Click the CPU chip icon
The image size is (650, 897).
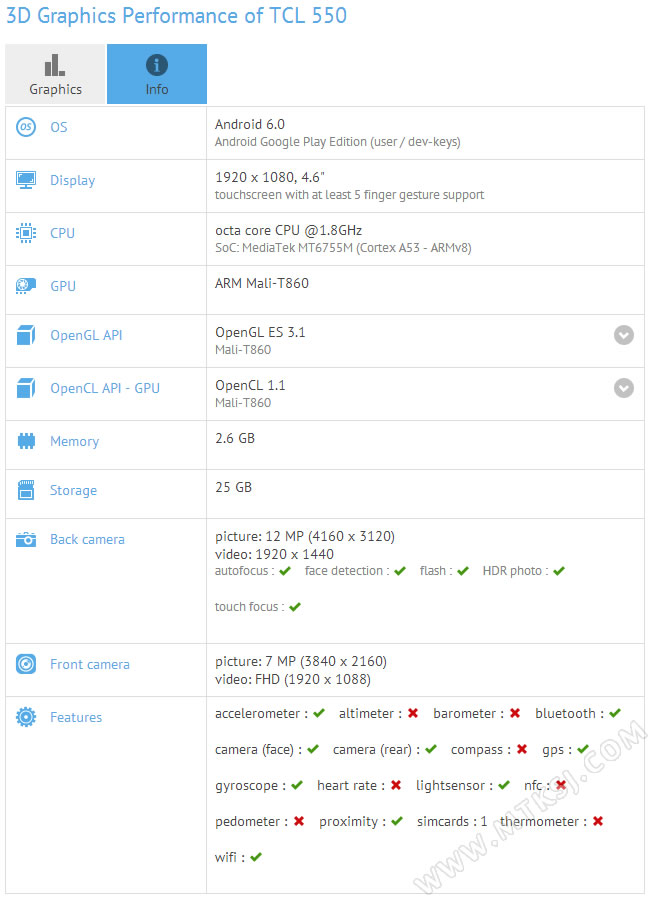pos(26,233)
